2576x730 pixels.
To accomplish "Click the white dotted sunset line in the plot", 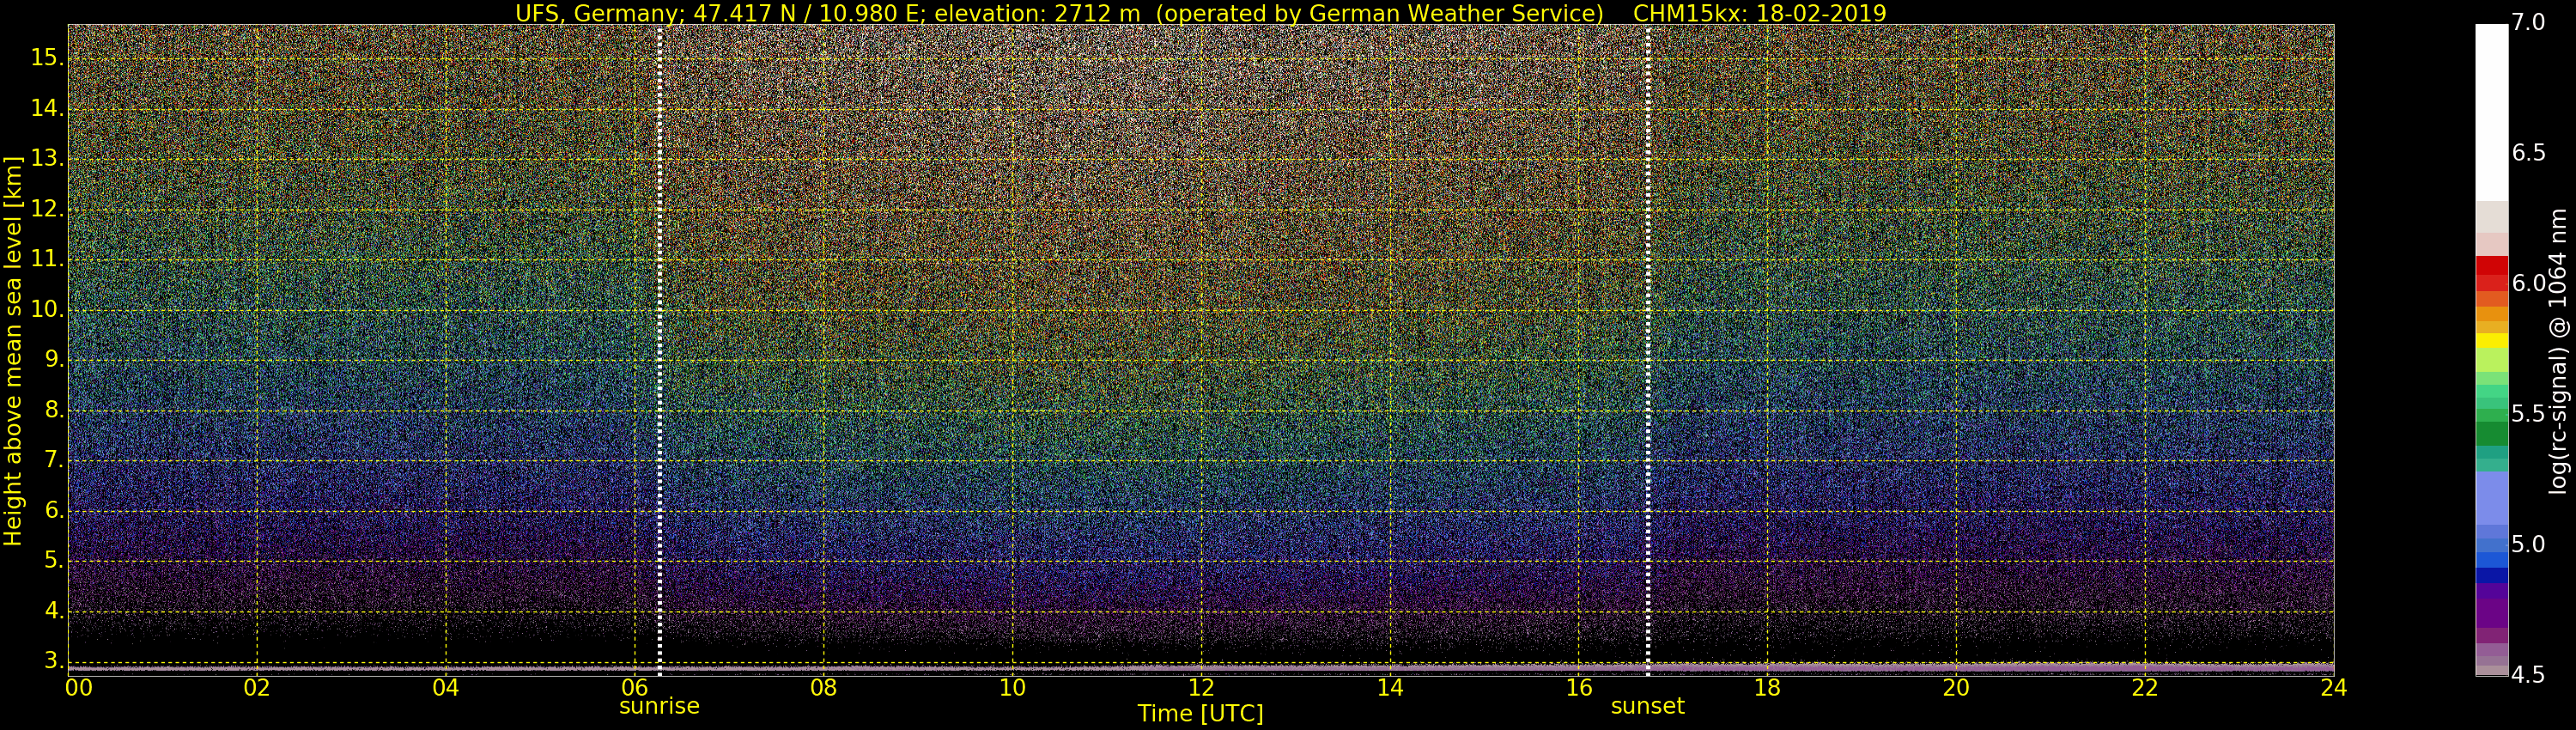I will [x=1648, y=350].
